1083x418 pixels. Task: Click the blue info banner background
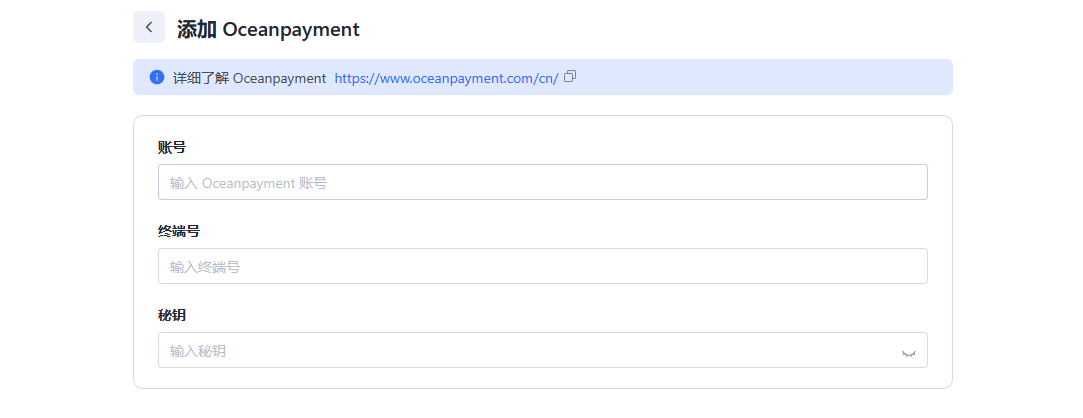tap(760, 77)
